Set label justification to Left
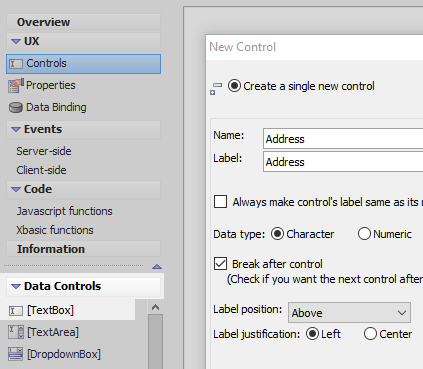This screenshot has width=423, height=369. coord(312,334)
